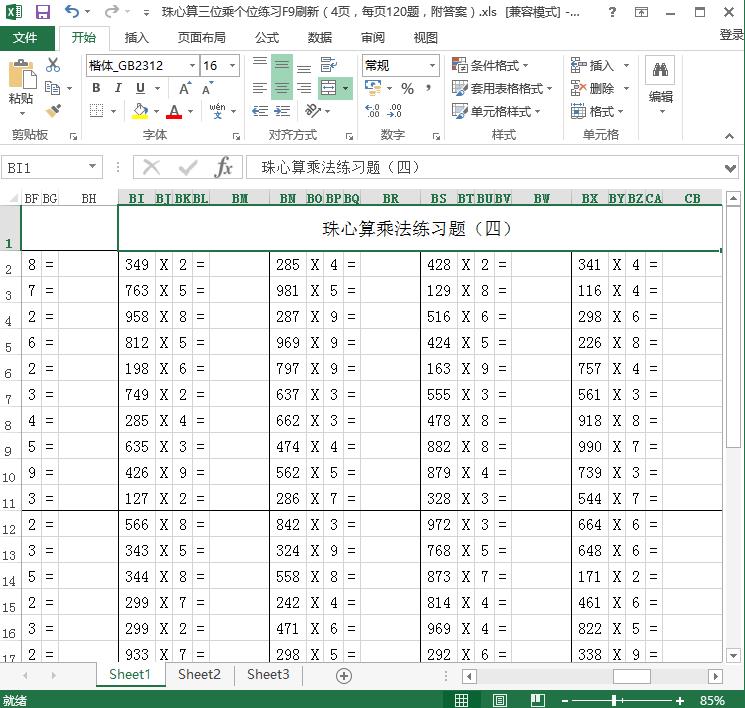This screenshot has width=745, height=708.
Task: Click the Save icon in quick access toolbar
Action: (43, 12)
